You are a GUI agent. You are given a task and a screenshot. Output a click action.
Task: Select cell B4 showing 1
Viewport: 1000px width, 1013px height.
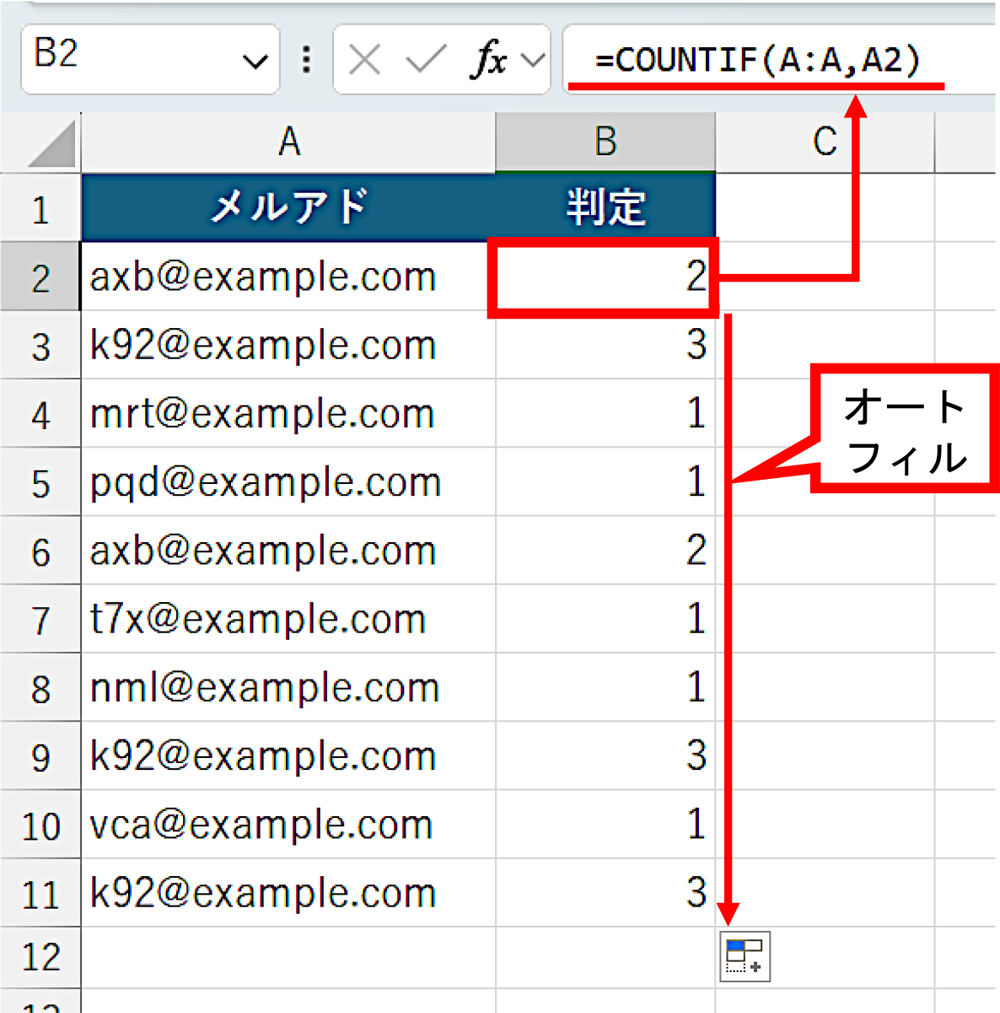click(605, 413)
